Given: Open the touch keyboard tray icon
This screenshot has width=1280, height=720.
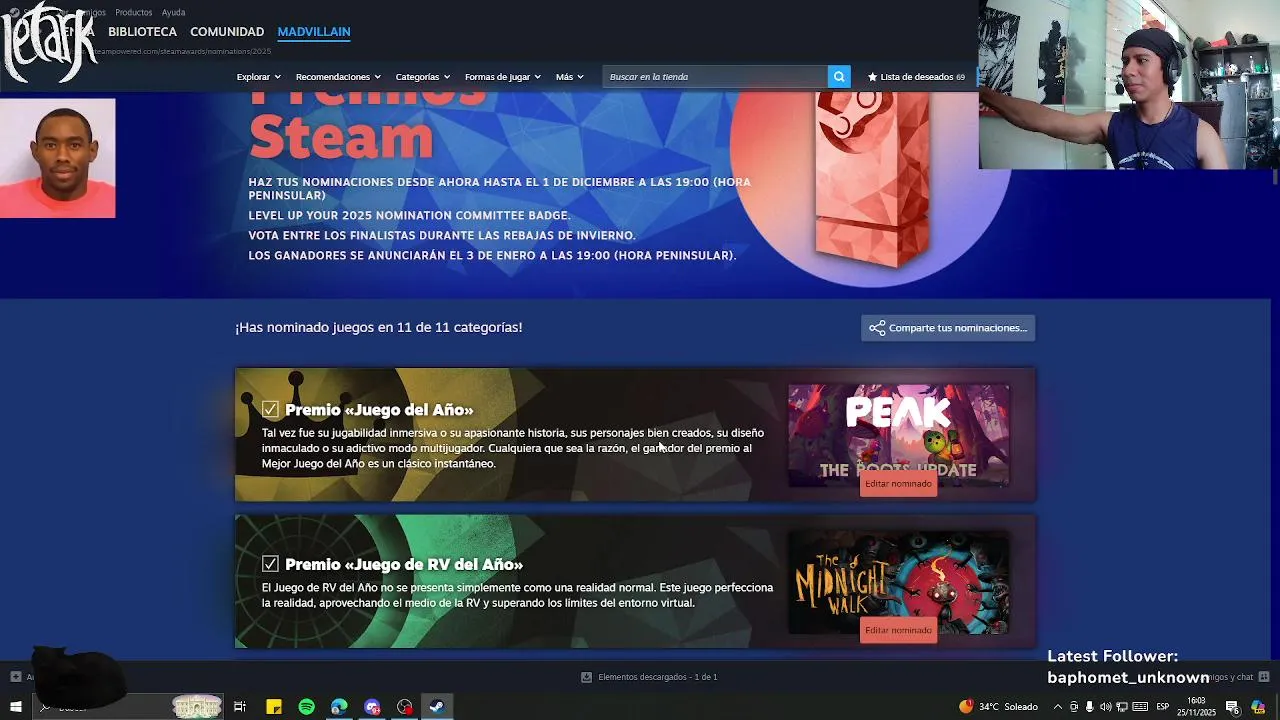Looking at the screenshot, I should 1140,707.
